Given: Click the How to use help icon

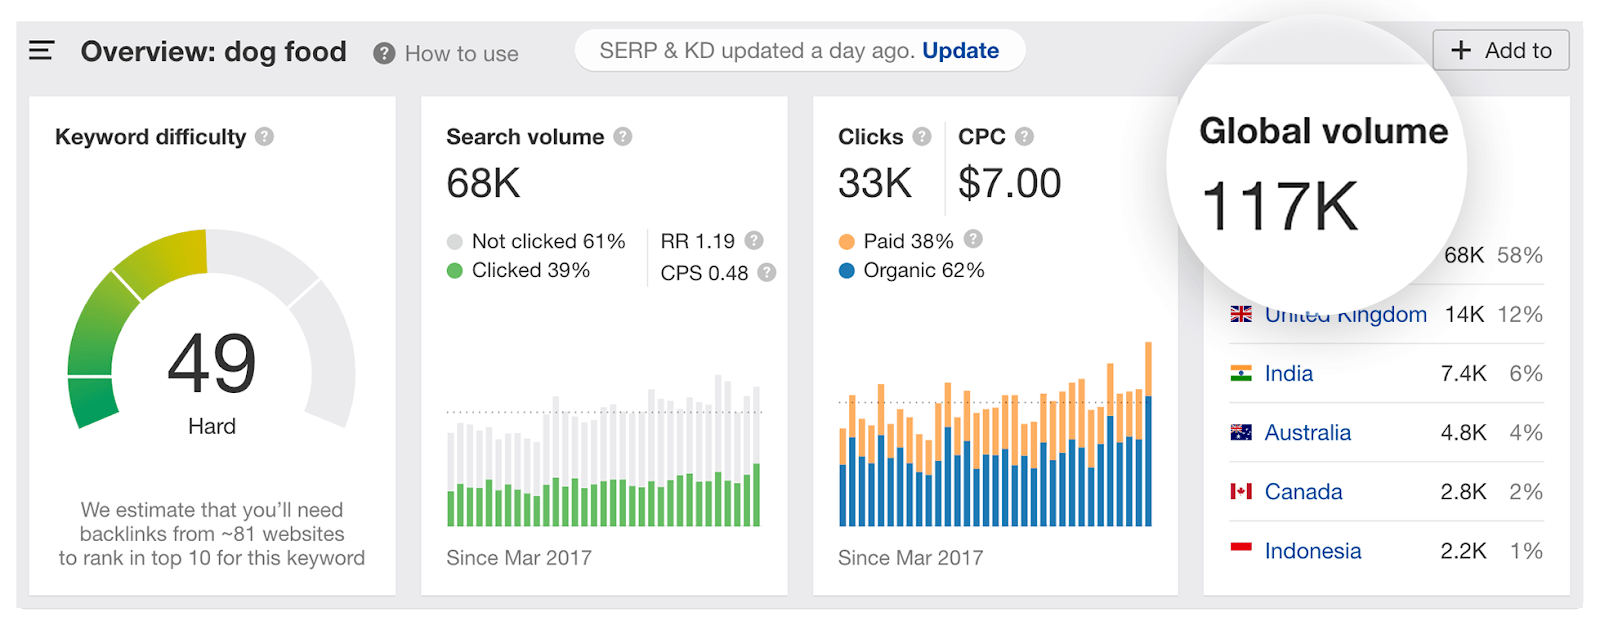Looking at the screenshot, I should 384,54.
